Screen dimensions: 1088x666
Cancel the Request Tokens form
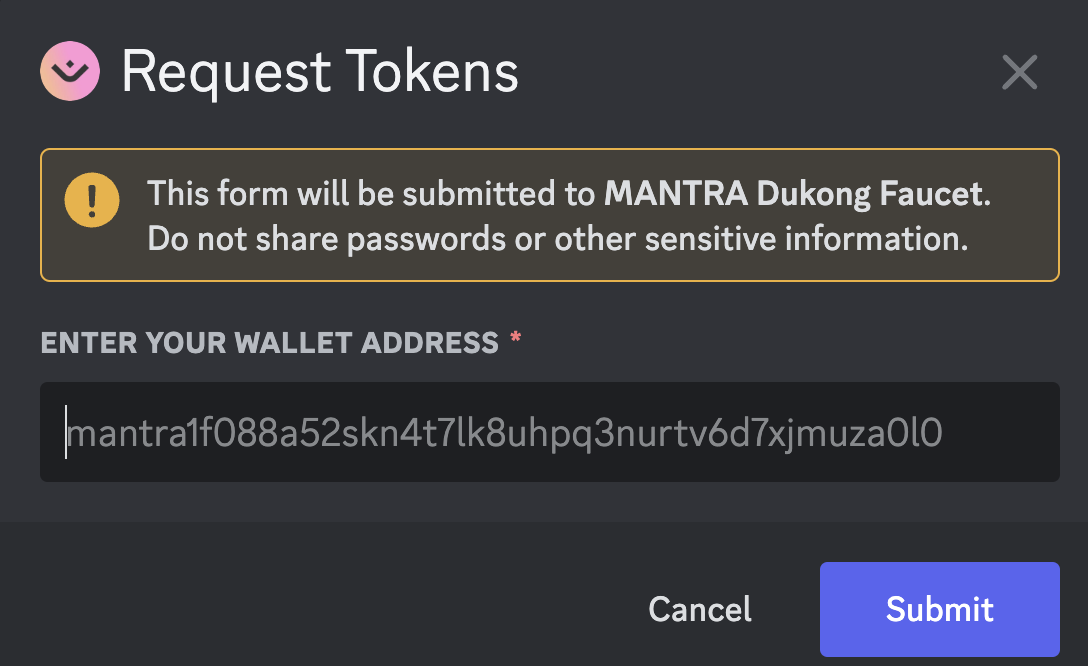(x=700, y=609)
